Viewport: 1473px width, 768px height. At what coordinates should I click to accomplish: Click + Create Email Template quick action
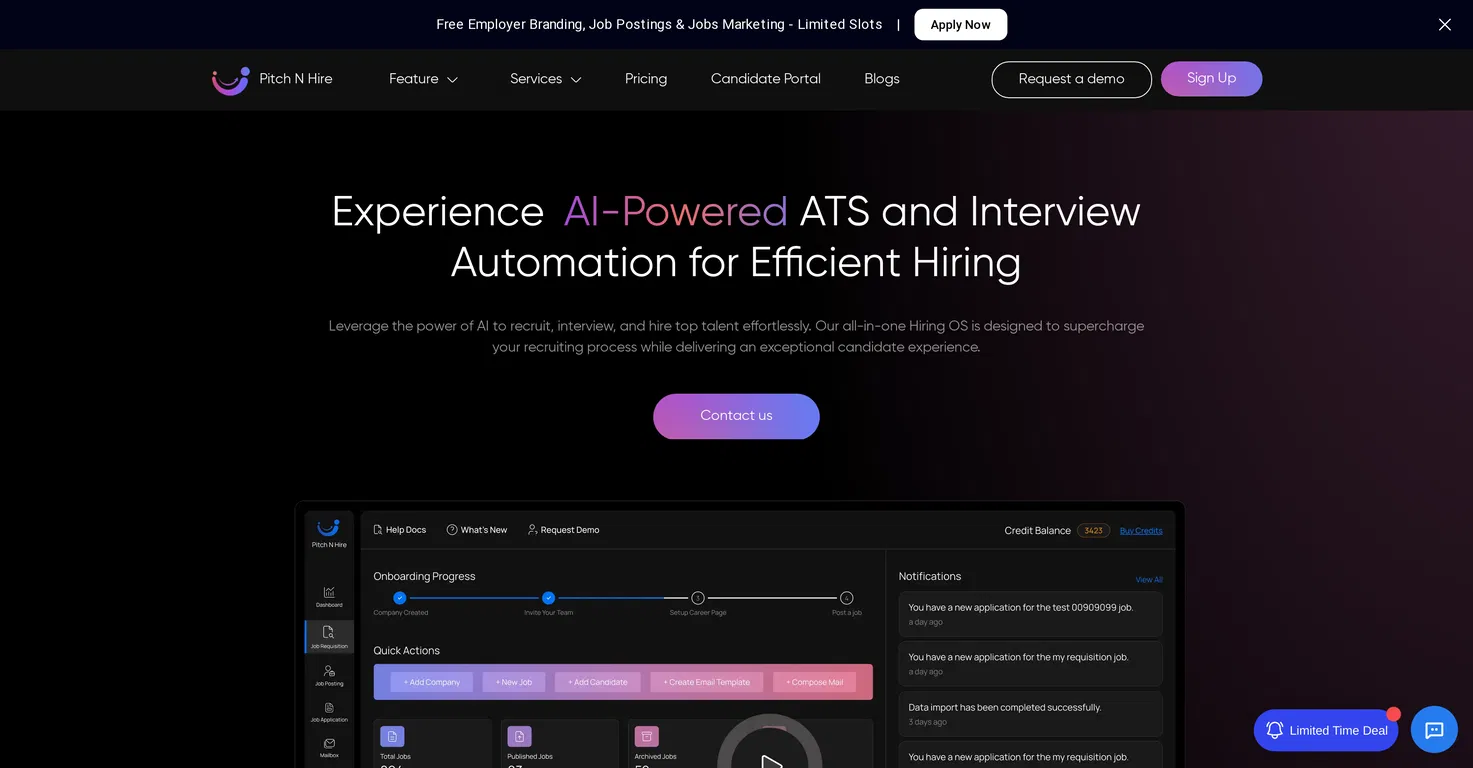pos(707,682)
